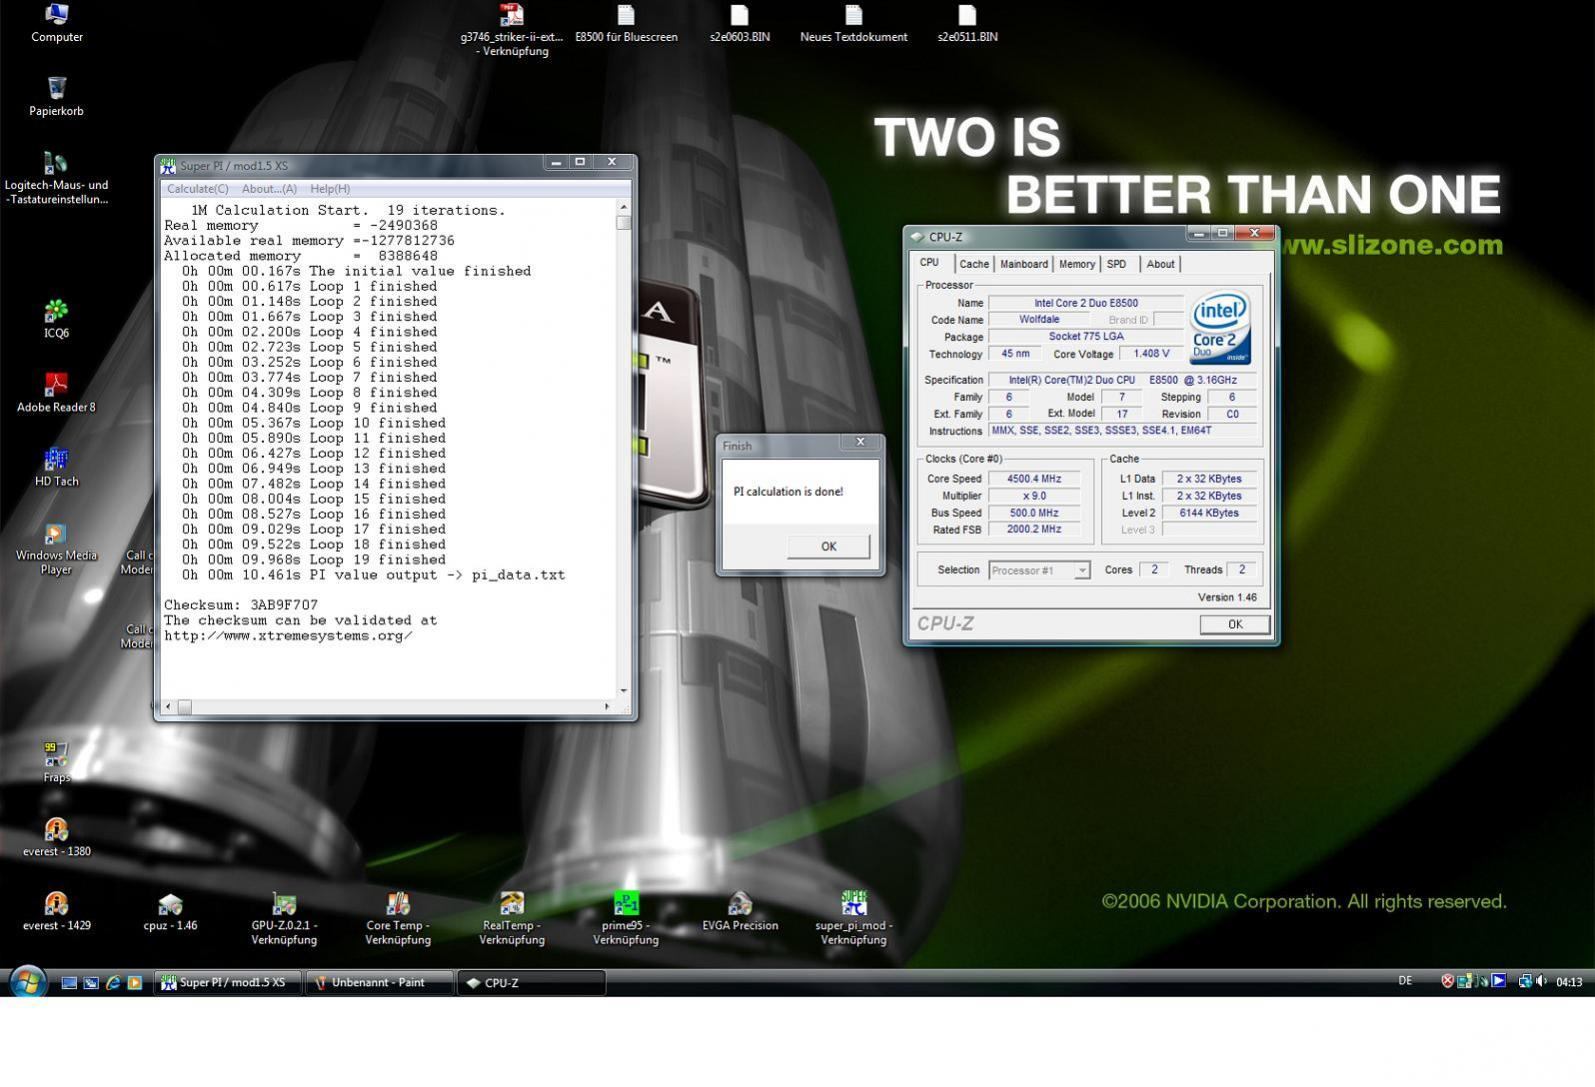Launch the cpuz - 1.46 icon

point(171,911)
